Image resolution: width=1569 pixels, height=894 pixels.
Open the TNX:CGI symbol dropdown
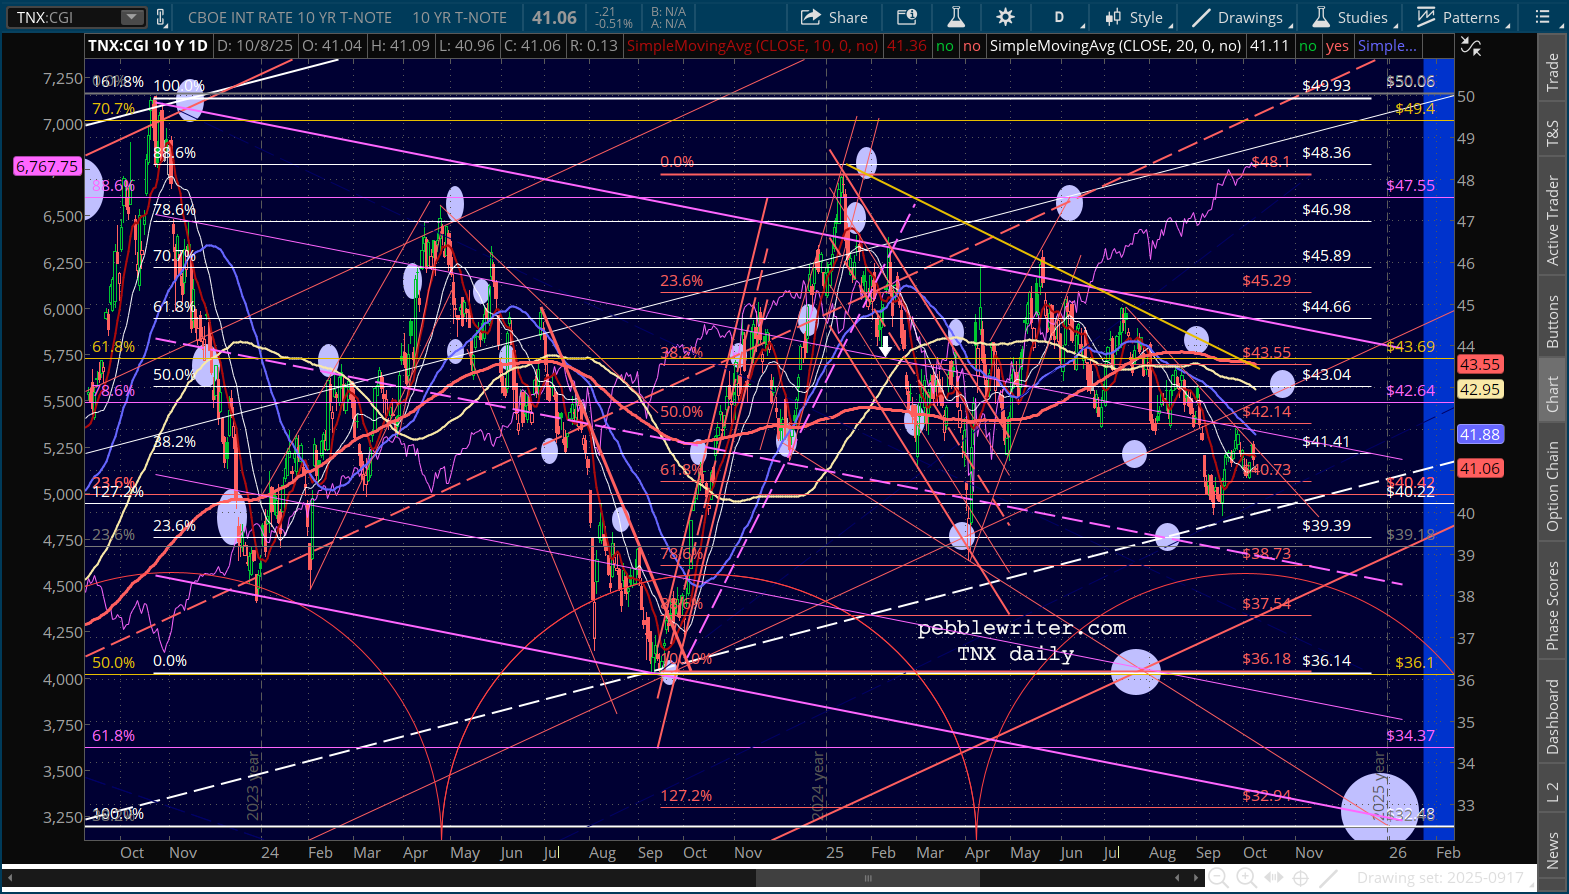click(x=132, y=17)
